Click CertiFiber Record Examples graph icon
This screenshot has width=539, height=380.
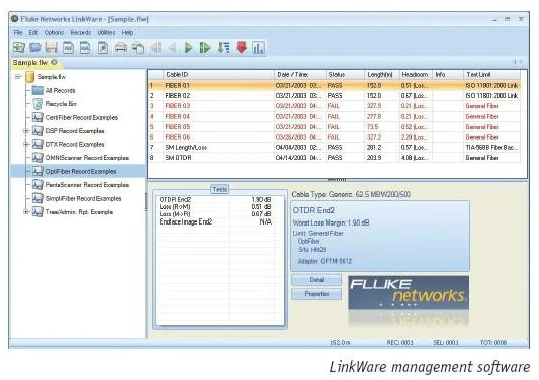pyautogui.click(x=37, y=117)
